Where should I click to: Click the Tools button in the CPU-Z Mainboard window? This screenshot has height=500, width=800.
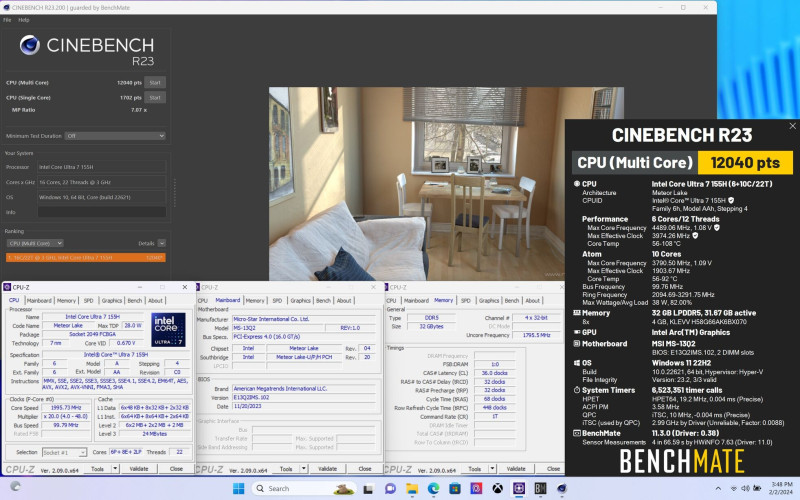286,468
